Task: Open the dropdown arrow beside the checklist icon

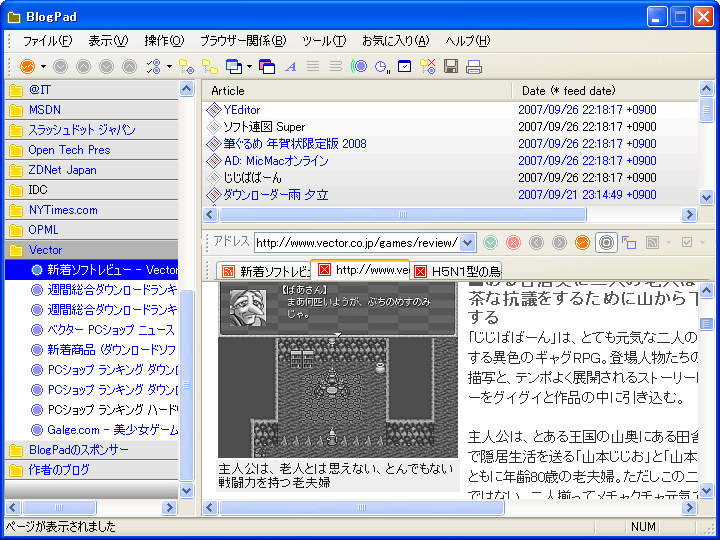Action: tap(169, 67)
